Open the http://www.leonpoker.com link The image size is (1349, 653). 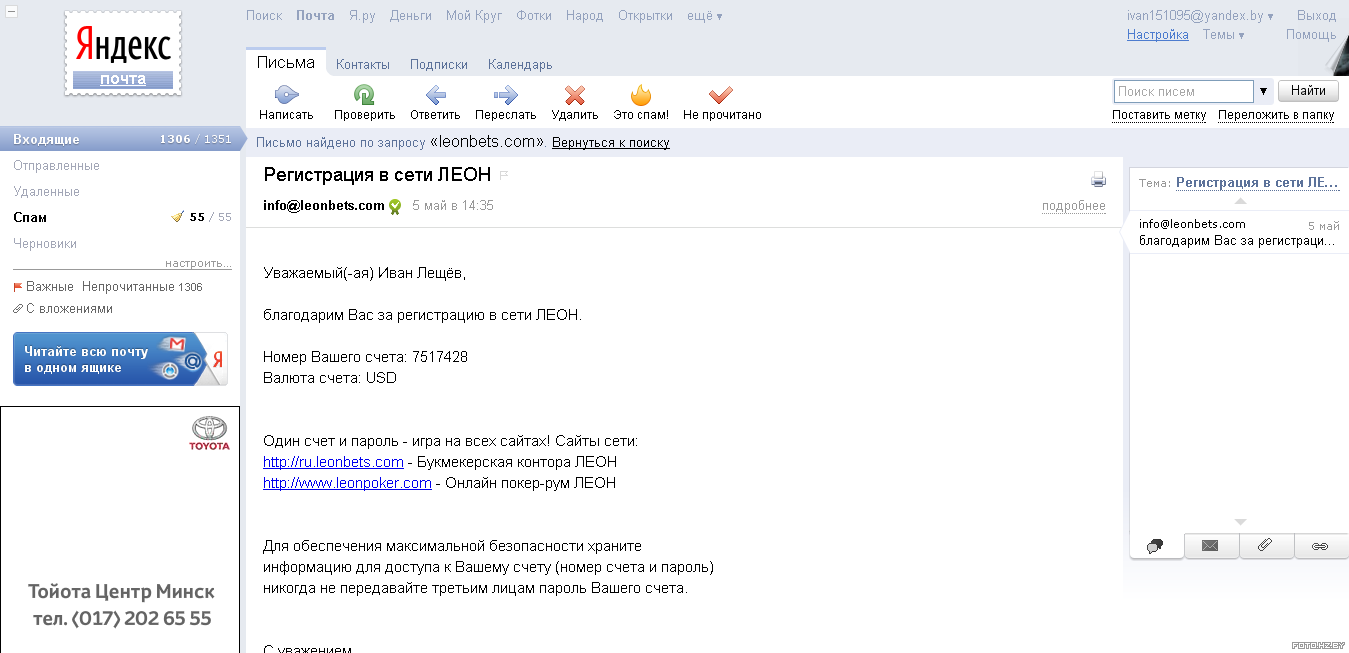pyautogui.click(x=347, y=483)
